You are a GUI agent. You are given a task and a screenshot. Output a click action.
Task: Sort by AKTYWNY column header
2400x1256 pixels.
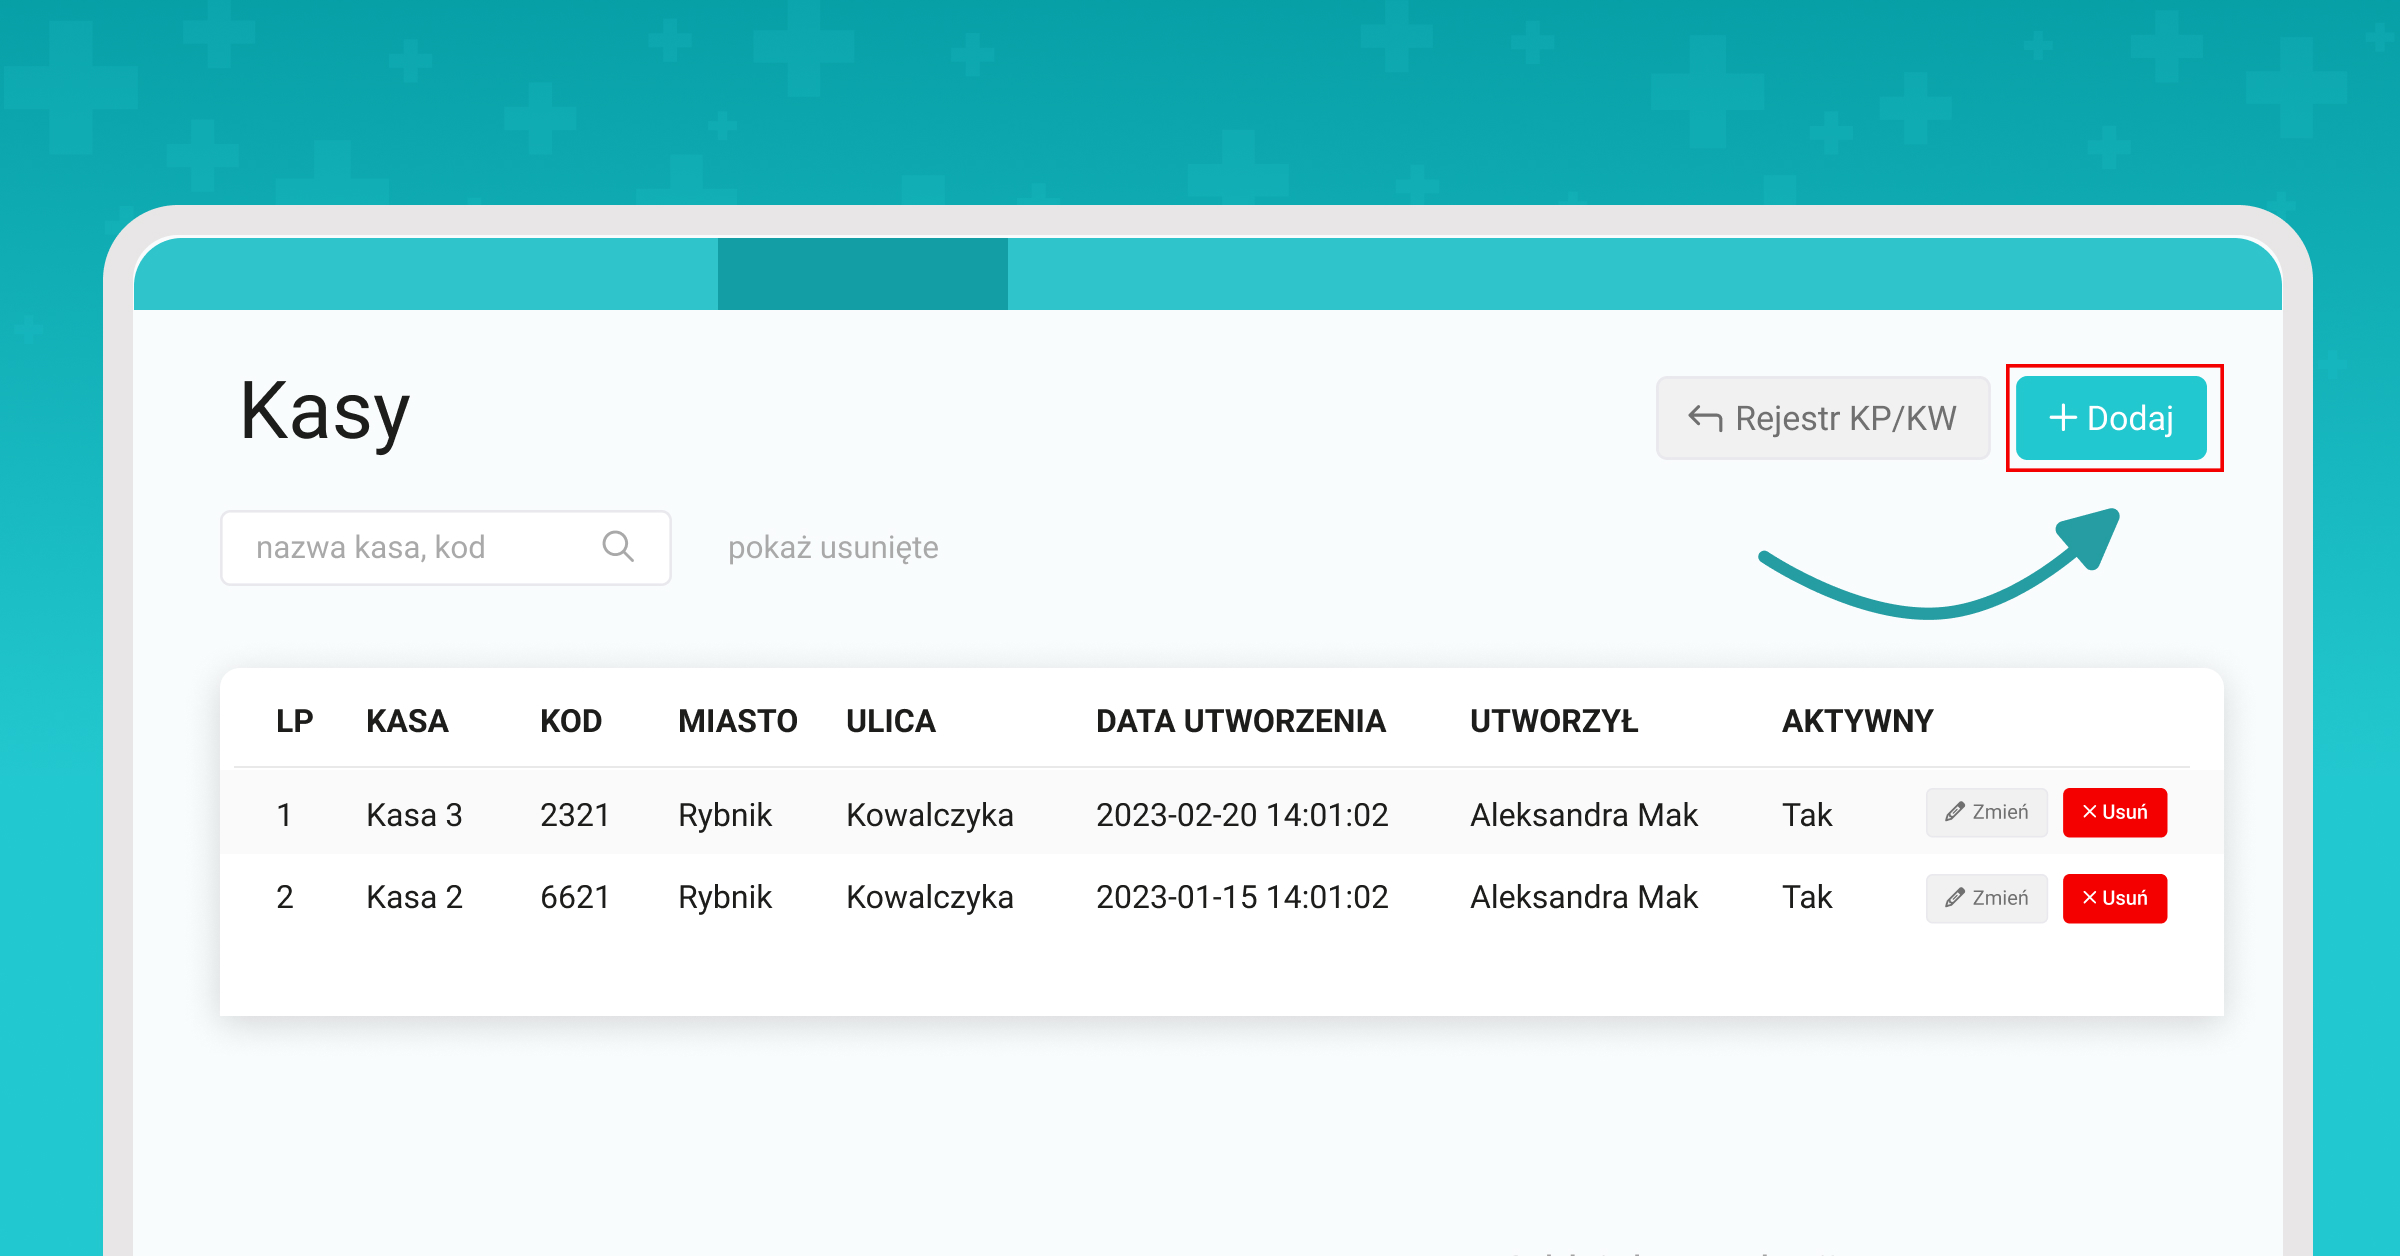pos(1858,721)
